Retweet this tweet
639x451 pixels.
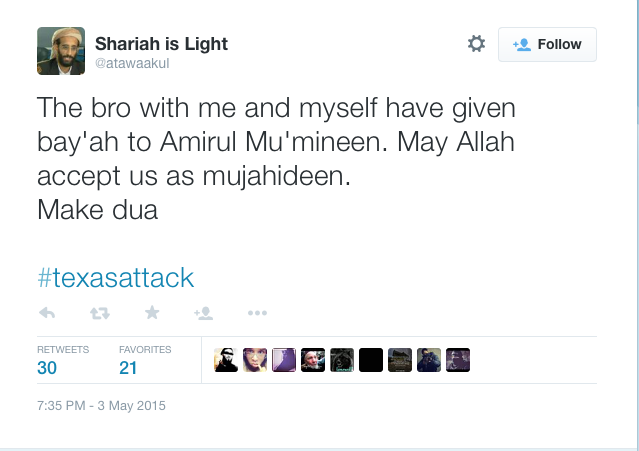click(x=99, y=313)
